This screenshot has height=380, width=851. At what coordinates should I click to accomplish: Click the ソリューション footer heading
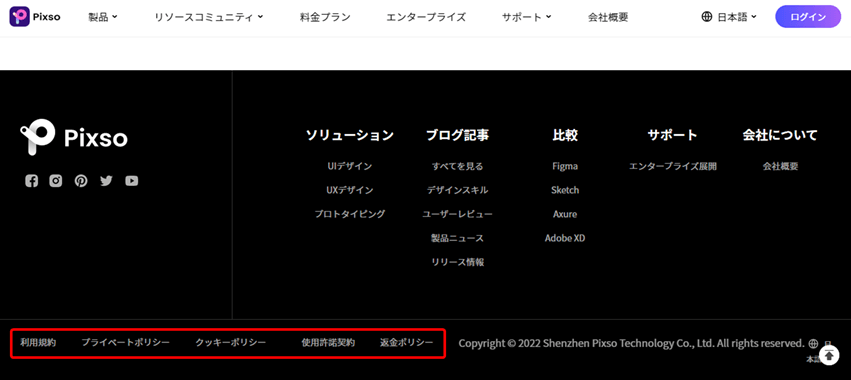pyautogui.click(x=350, y=135)
